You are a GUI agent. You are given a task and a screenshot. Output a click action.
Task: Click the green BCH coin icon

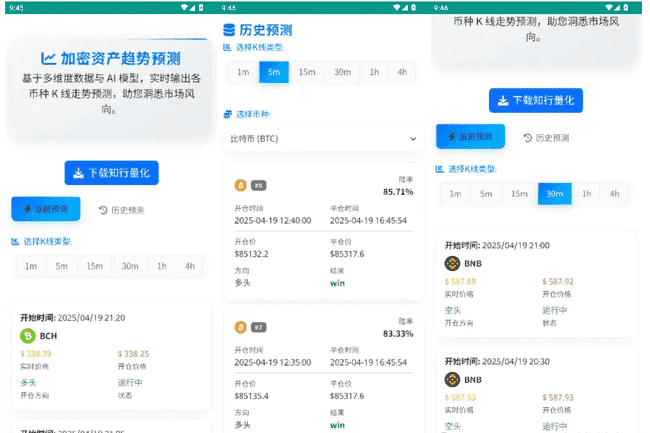coord(28,336)
